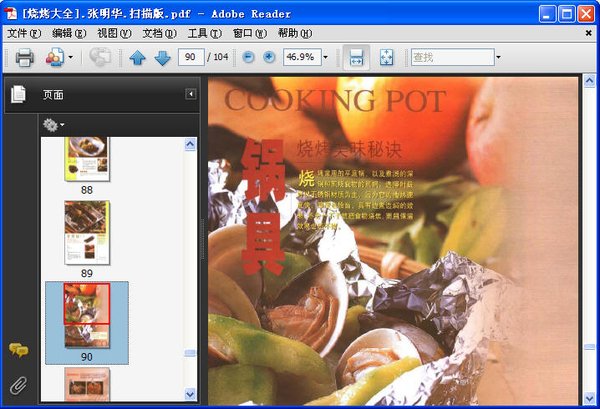Open the 文档 menu
The height and width of the screenshot is (409, 600).
click(x=159, y=34)
